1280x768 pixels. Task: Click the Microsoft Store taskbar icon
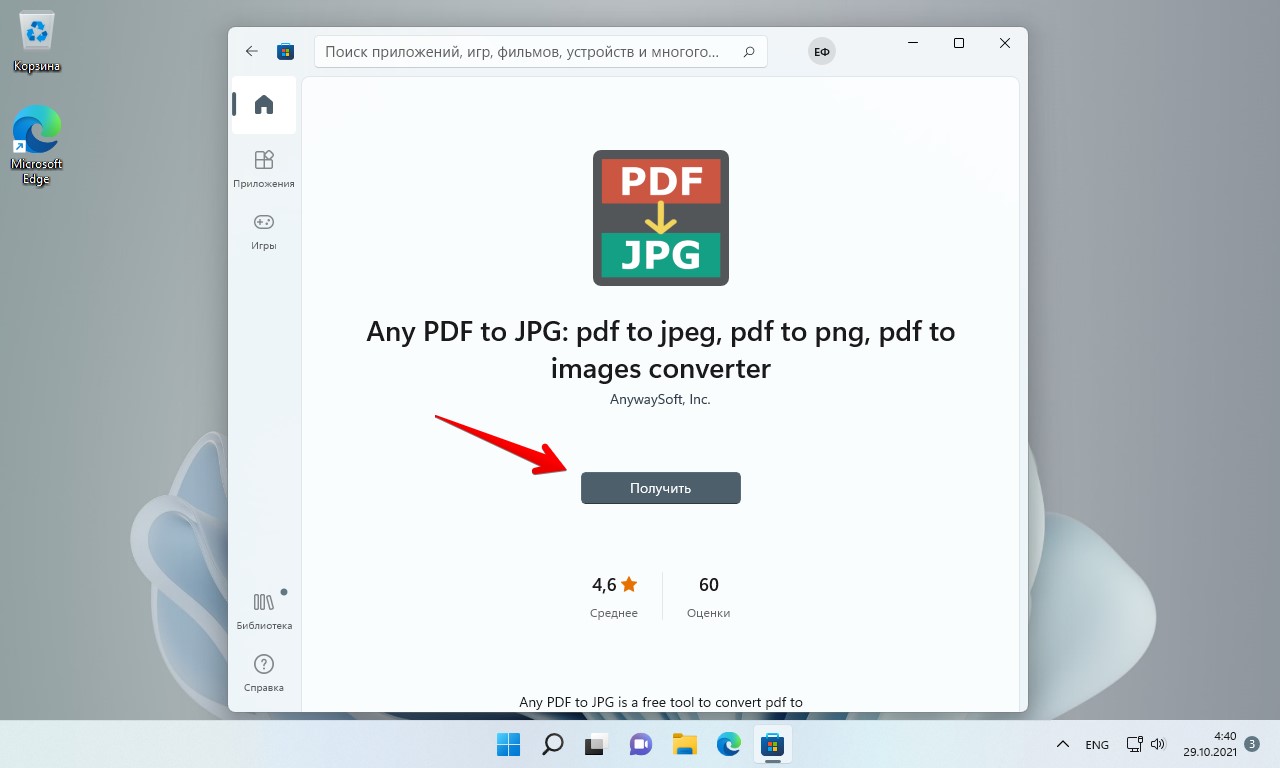pos(772,744)
